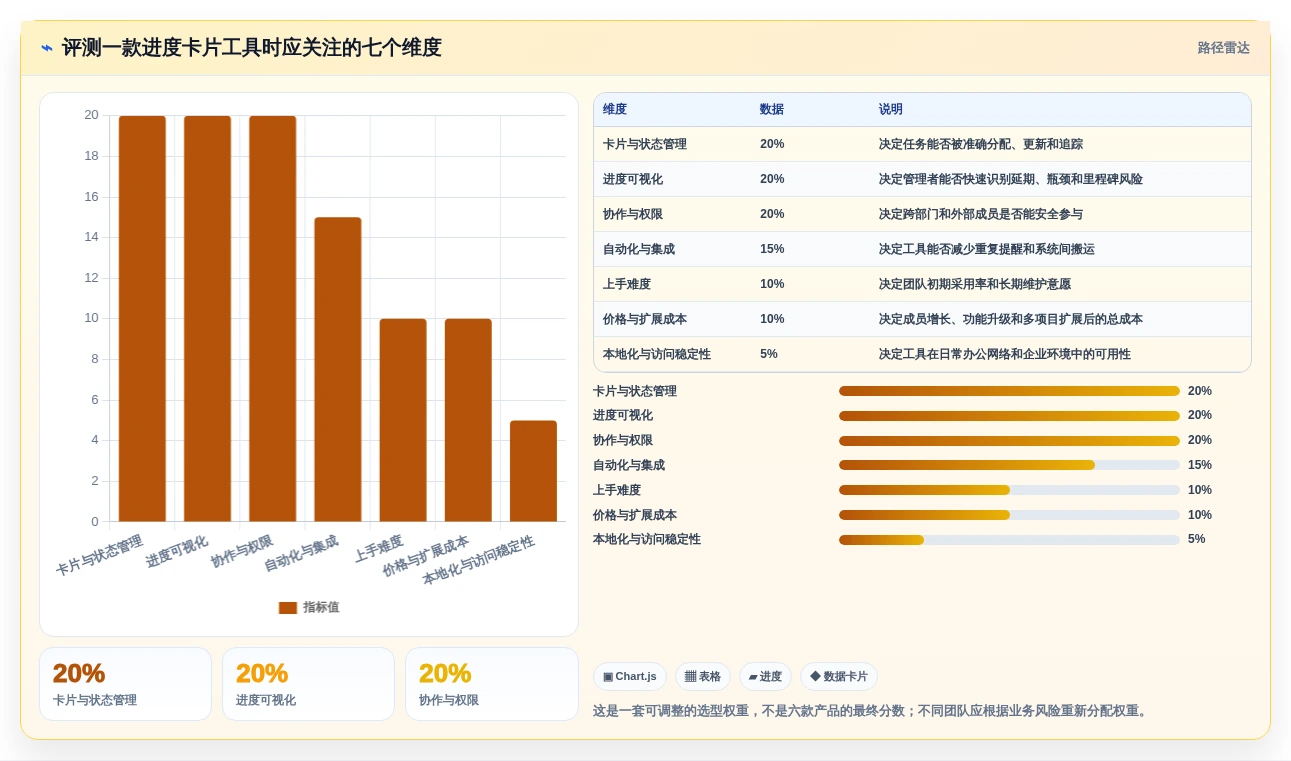Click the page title 评测一款进度卡片工具时应关注的七个维度
This screenshot has width=1291, height=761.
point(251,48)
